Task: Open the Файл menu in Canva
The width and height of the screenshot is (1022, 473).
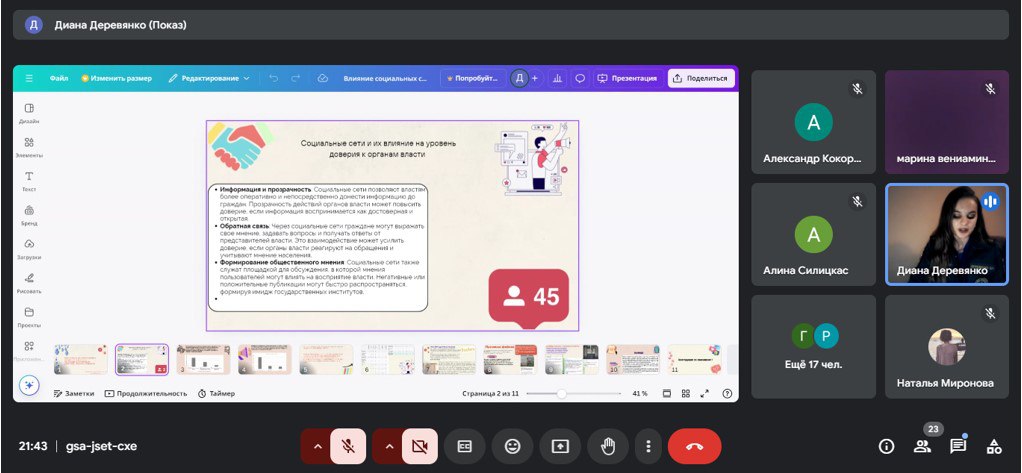Action: point(59,78)
